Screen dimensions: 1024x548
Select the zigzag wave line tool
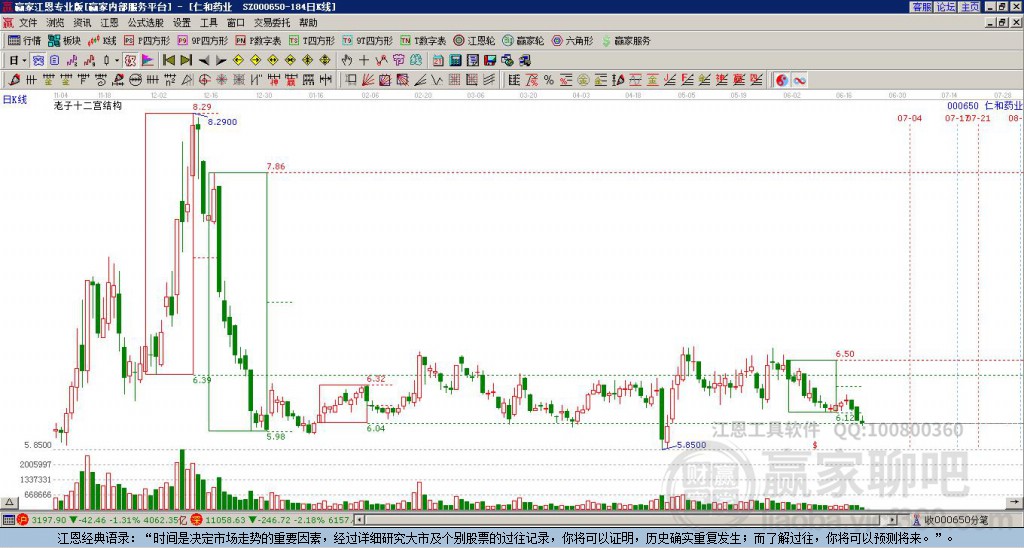[437, 80]
